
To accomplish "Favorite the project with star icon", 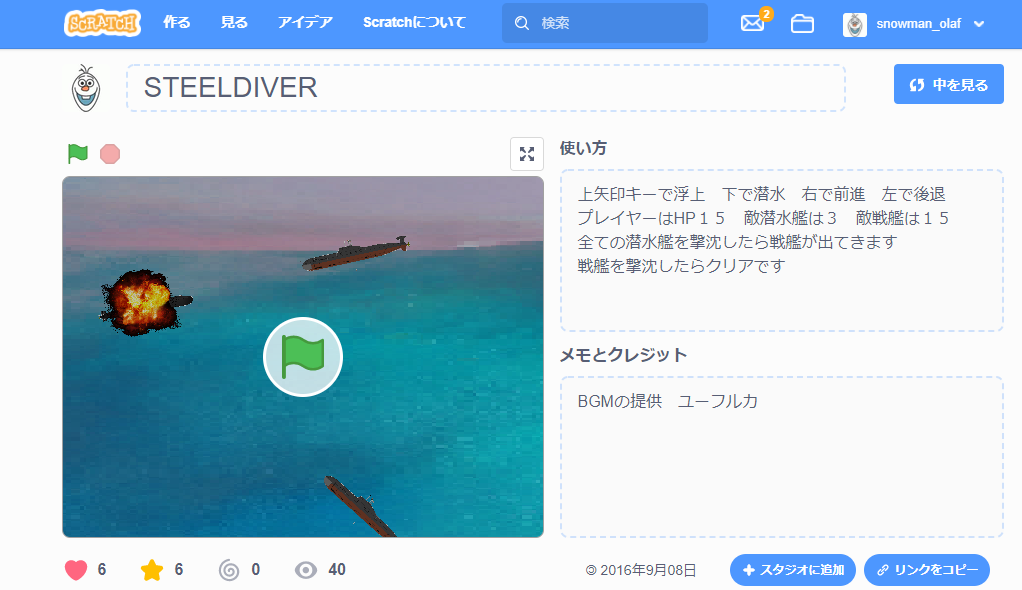I will tap(152, 570).
